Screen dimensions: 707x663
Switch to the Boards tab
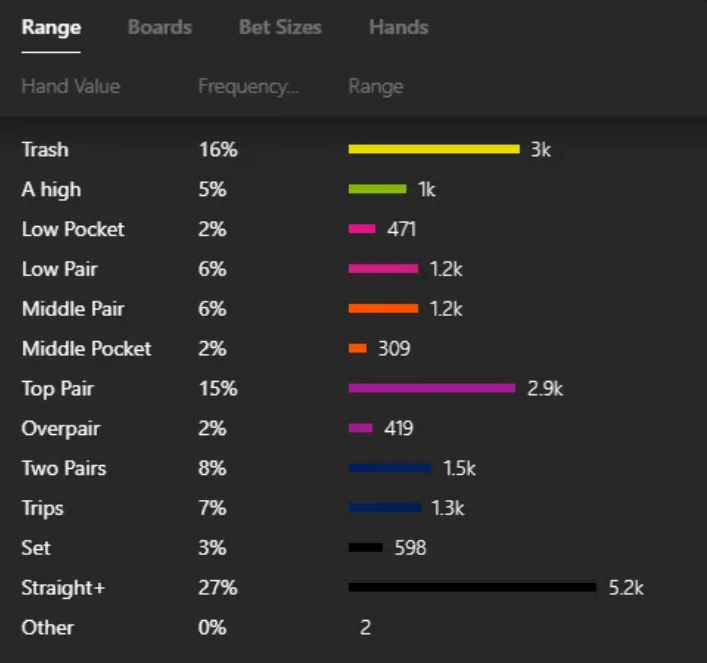159,27
